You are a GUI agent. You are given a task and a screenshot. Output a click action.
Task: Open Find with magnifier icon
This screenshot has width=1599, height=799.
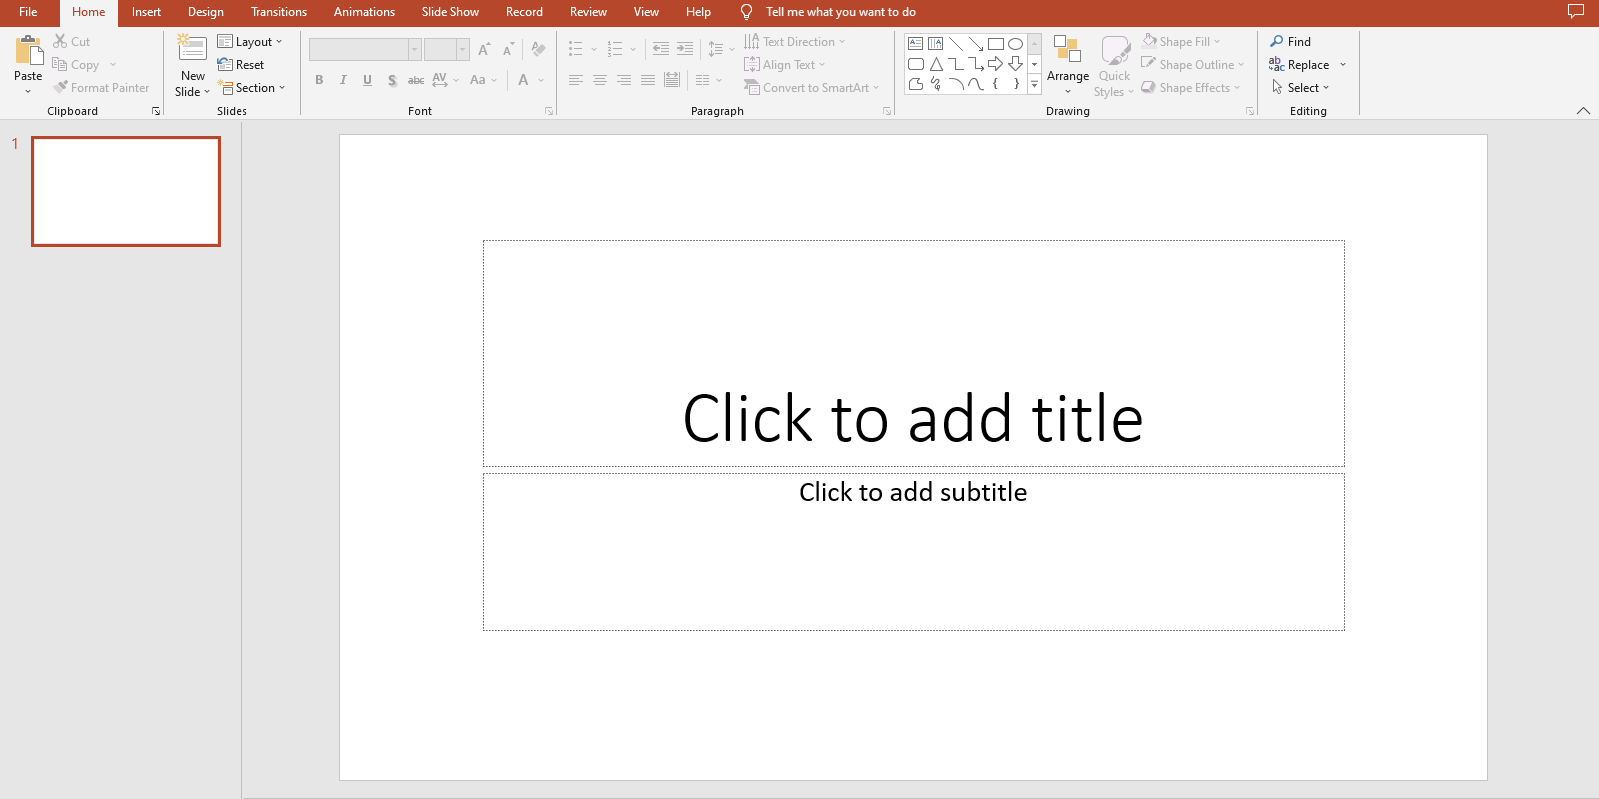[1290, 42]
